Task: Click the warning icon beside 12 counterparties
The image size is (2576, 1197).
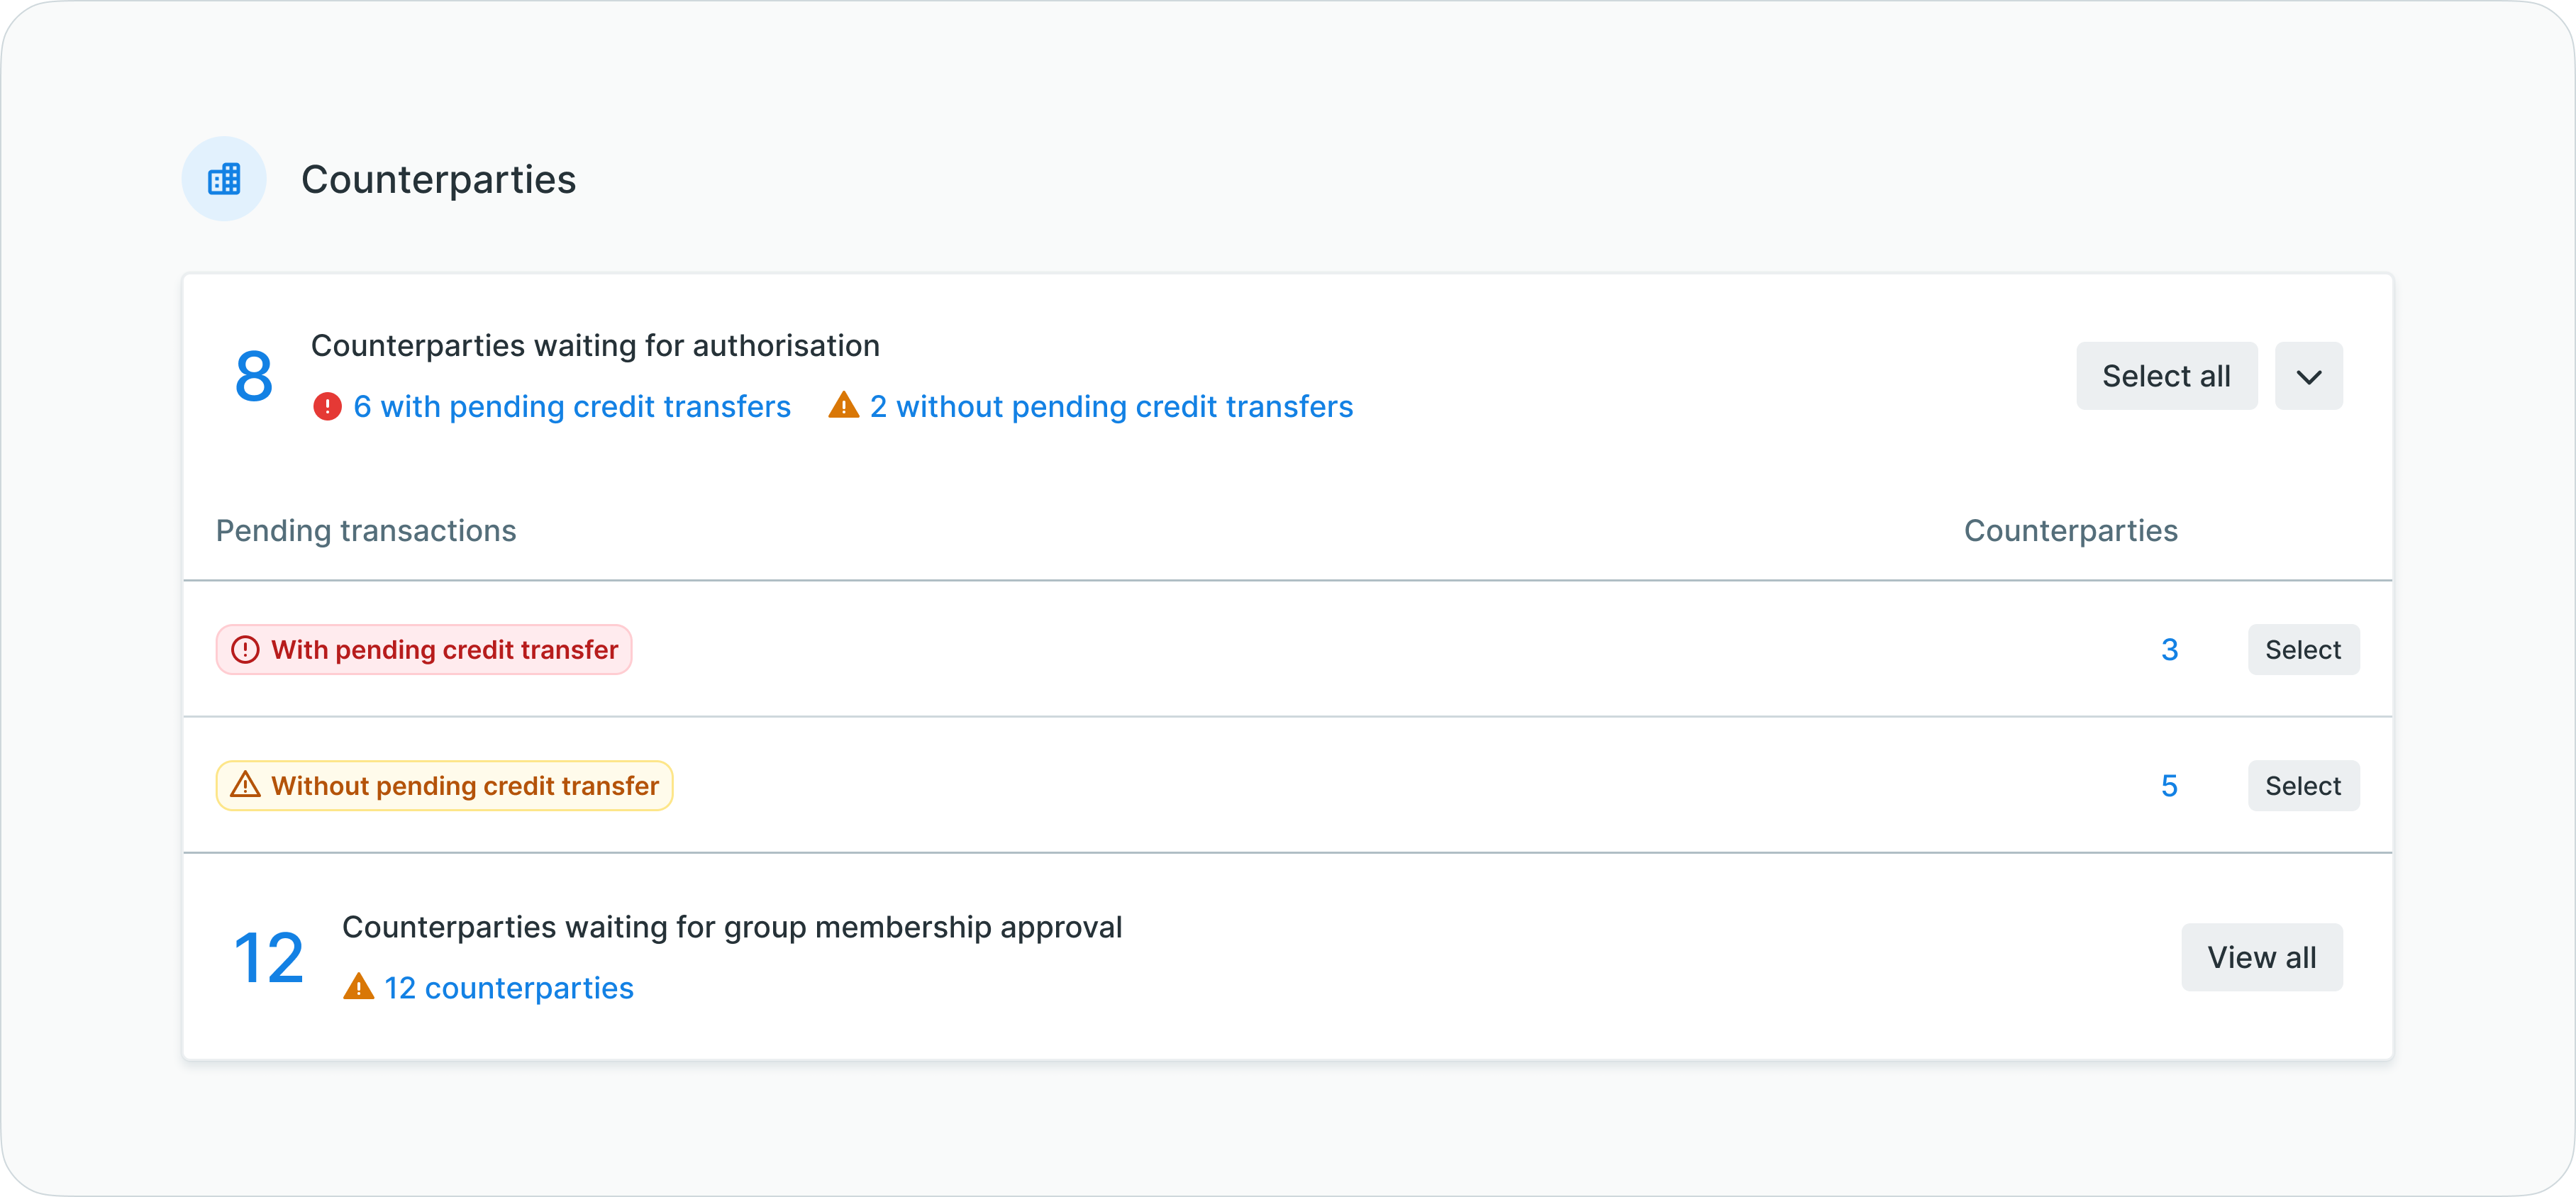Action: (358, 987)
